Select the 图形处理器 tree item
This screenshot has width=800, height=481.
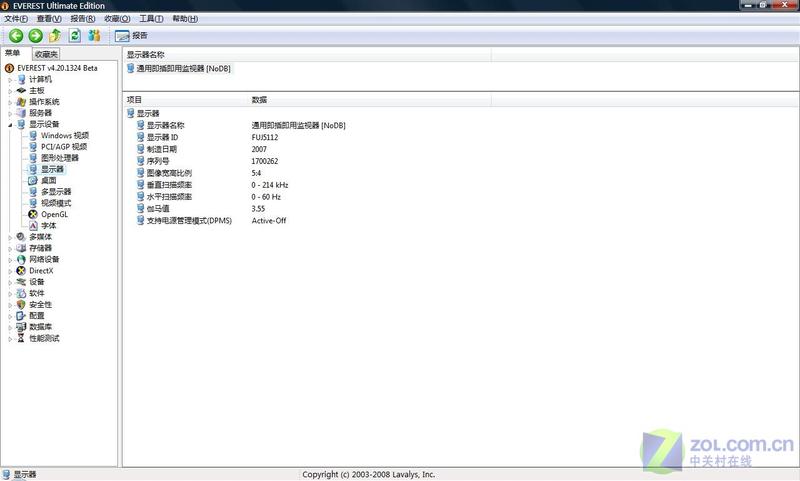click(x=60, y=158)
